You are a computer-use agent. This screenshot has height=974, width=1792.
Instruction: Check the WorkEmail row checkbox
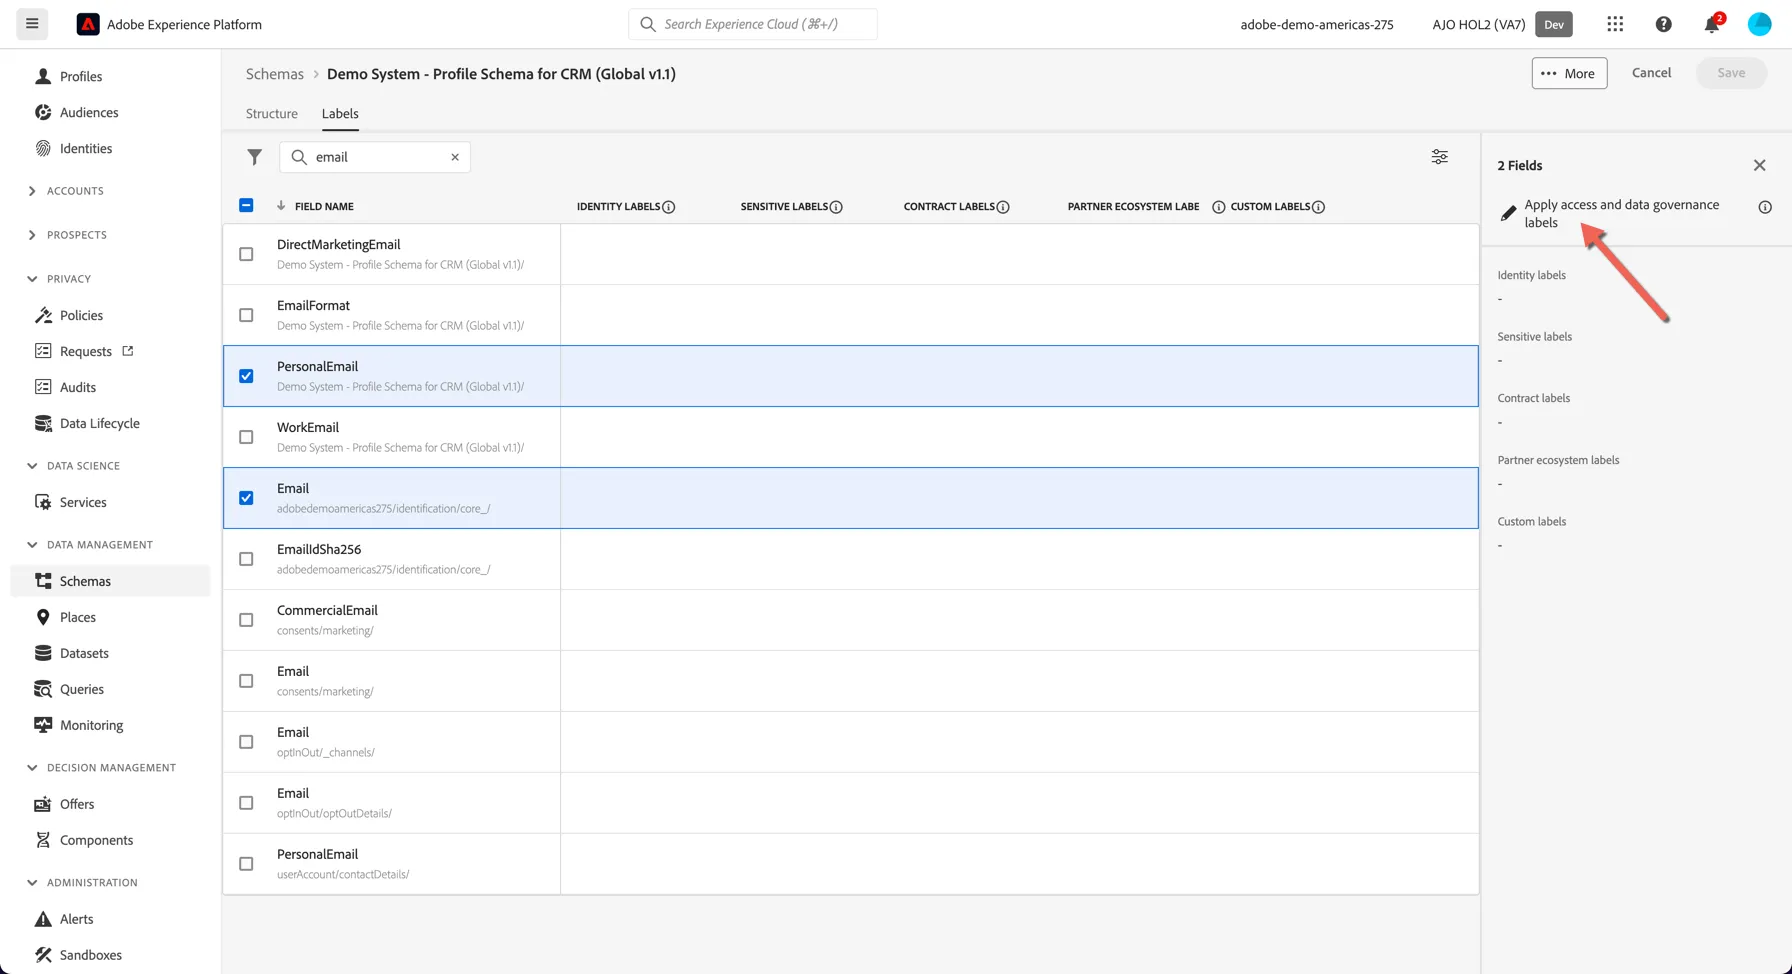(x=246, y=437)
